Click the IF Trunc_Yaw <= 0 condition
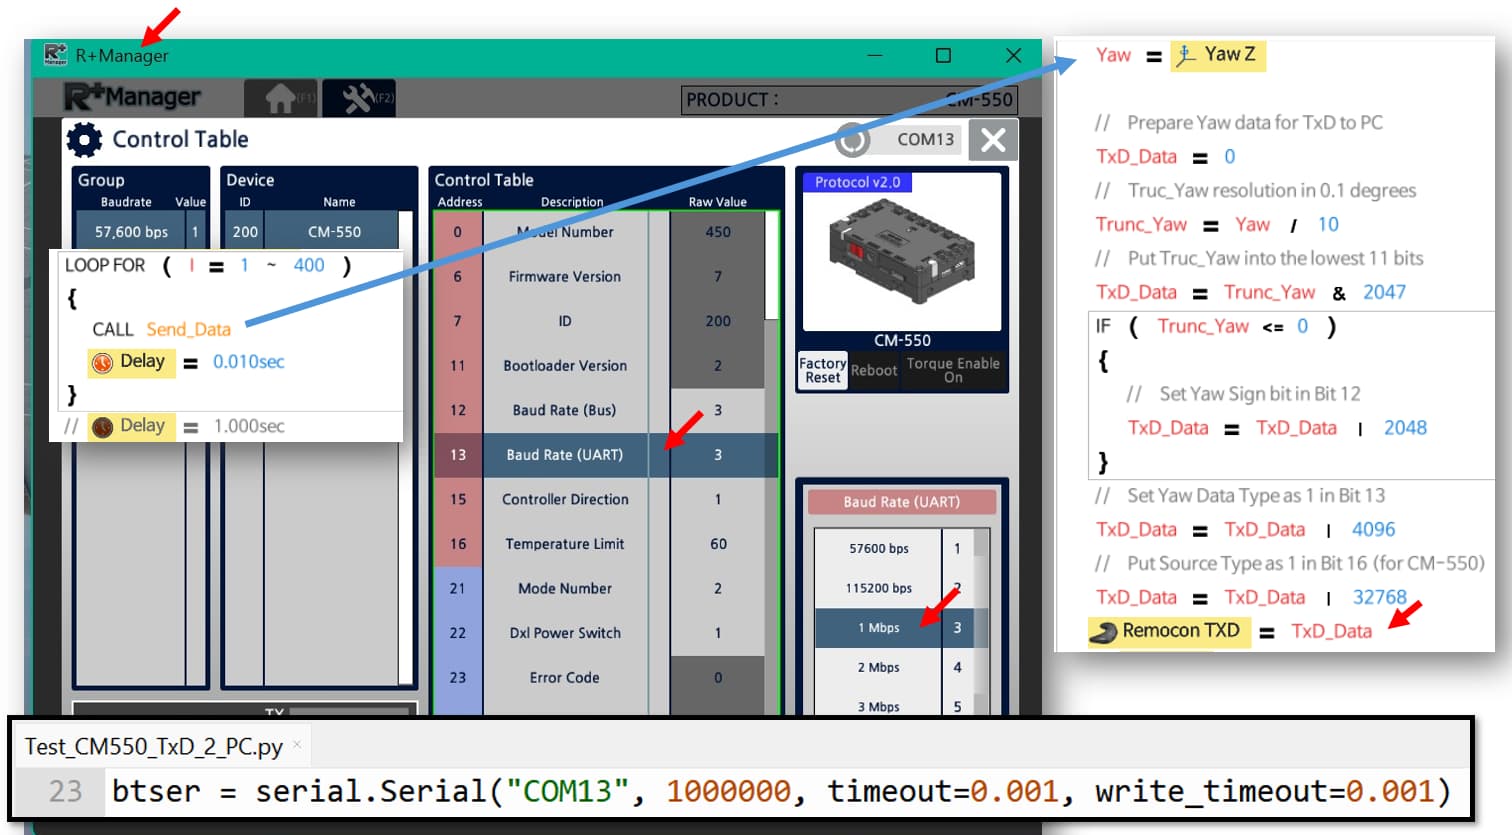The width and height of the screenshot is (1512, 835). (x=1216, y=327)
